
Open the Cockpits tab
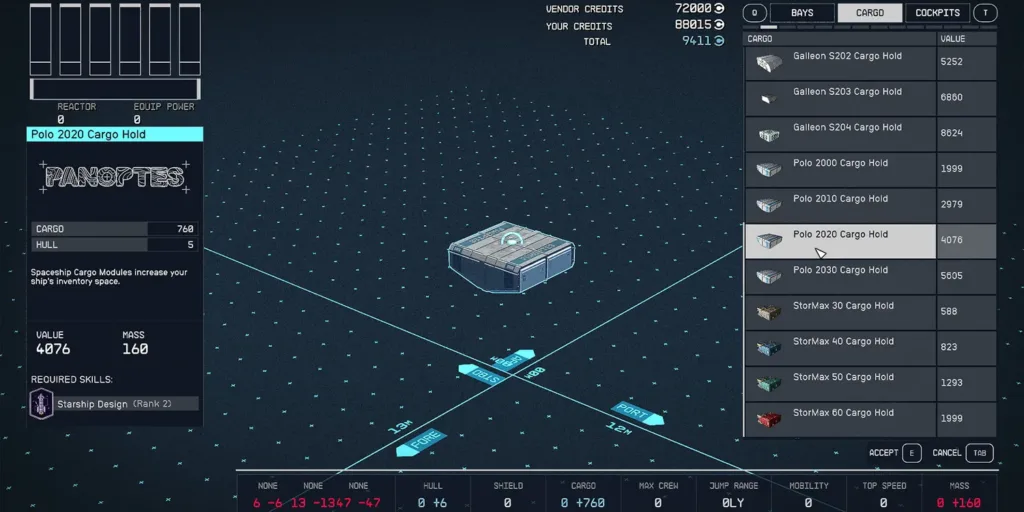[x=937, y=13]
